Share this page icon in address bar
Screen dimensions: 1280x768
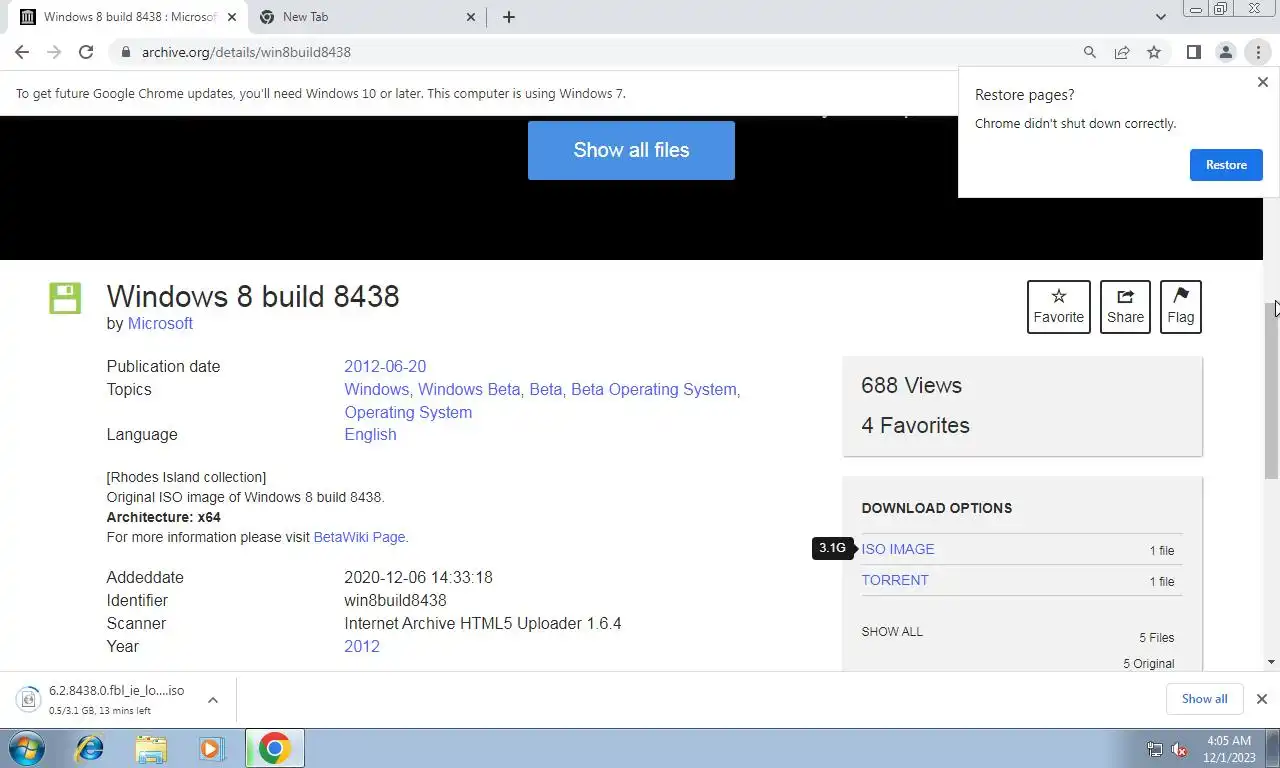click(1122, 52)
